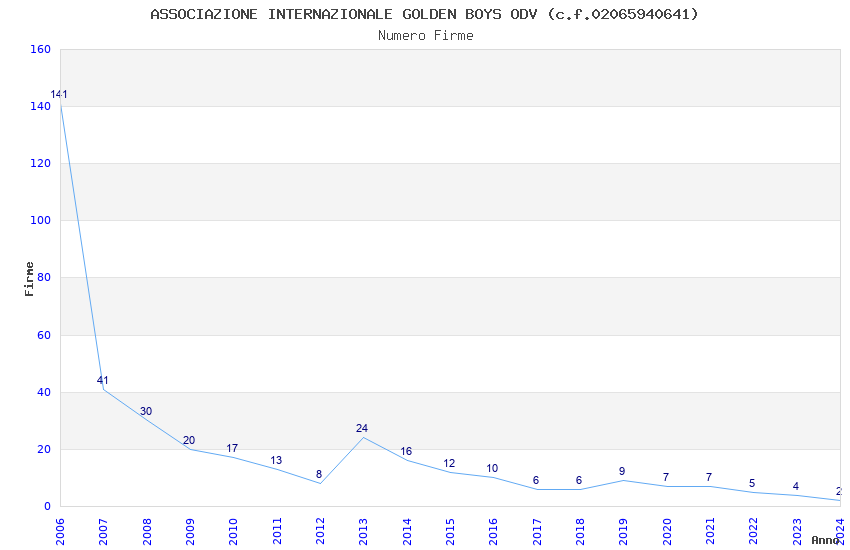Select the 8 data label for 2012

(319, 474)
